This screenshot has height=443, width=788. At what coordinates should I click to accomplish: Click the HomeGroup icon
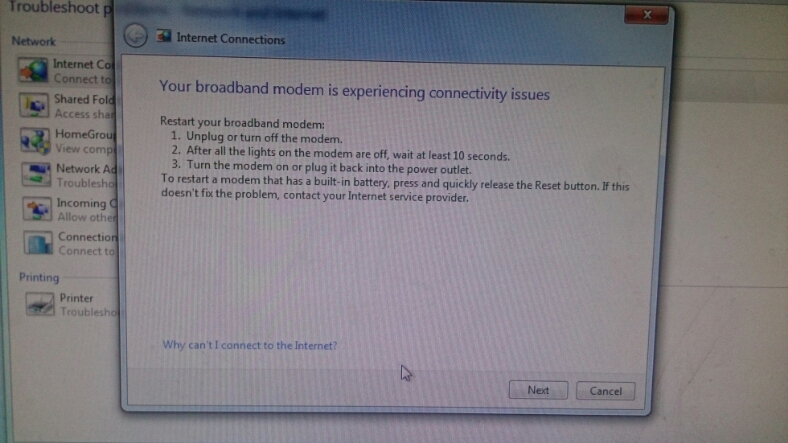[35, 141]
